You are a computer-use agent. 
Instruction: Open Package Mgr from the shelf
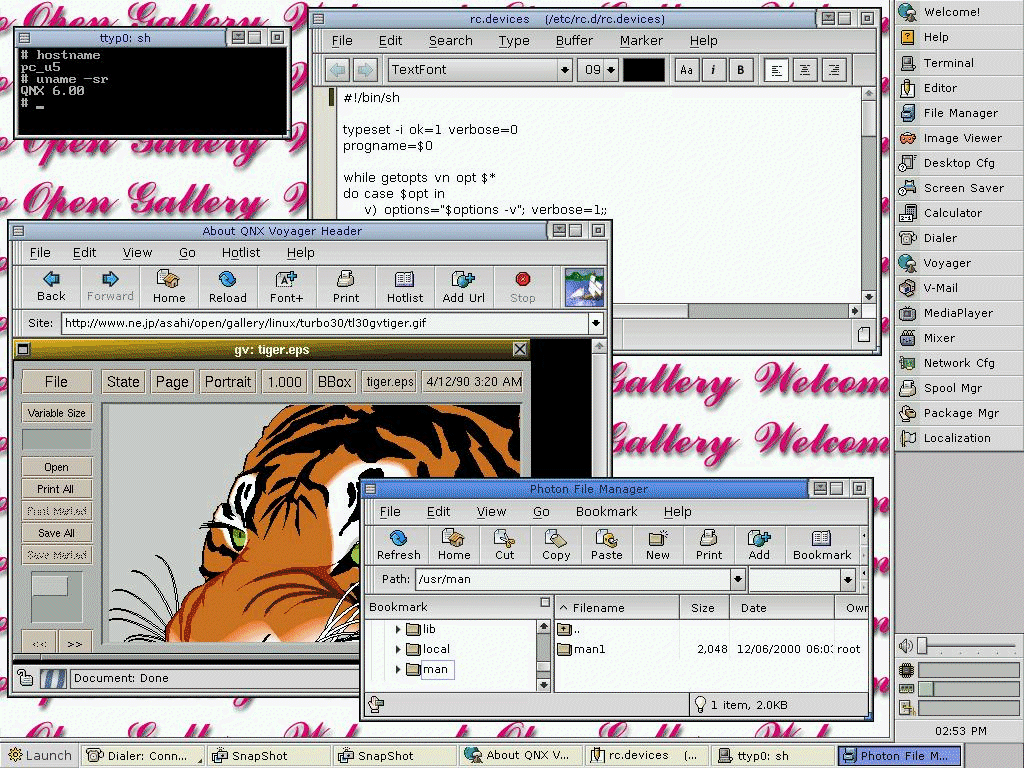pos(959,413)
